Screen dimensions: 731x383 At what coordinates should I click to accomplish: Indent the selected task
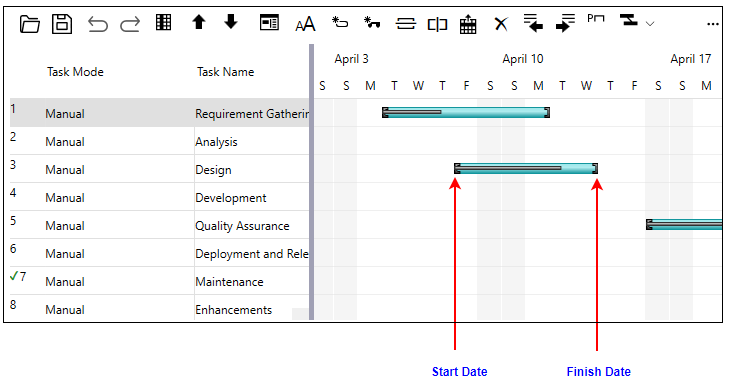tap(565, 23)
